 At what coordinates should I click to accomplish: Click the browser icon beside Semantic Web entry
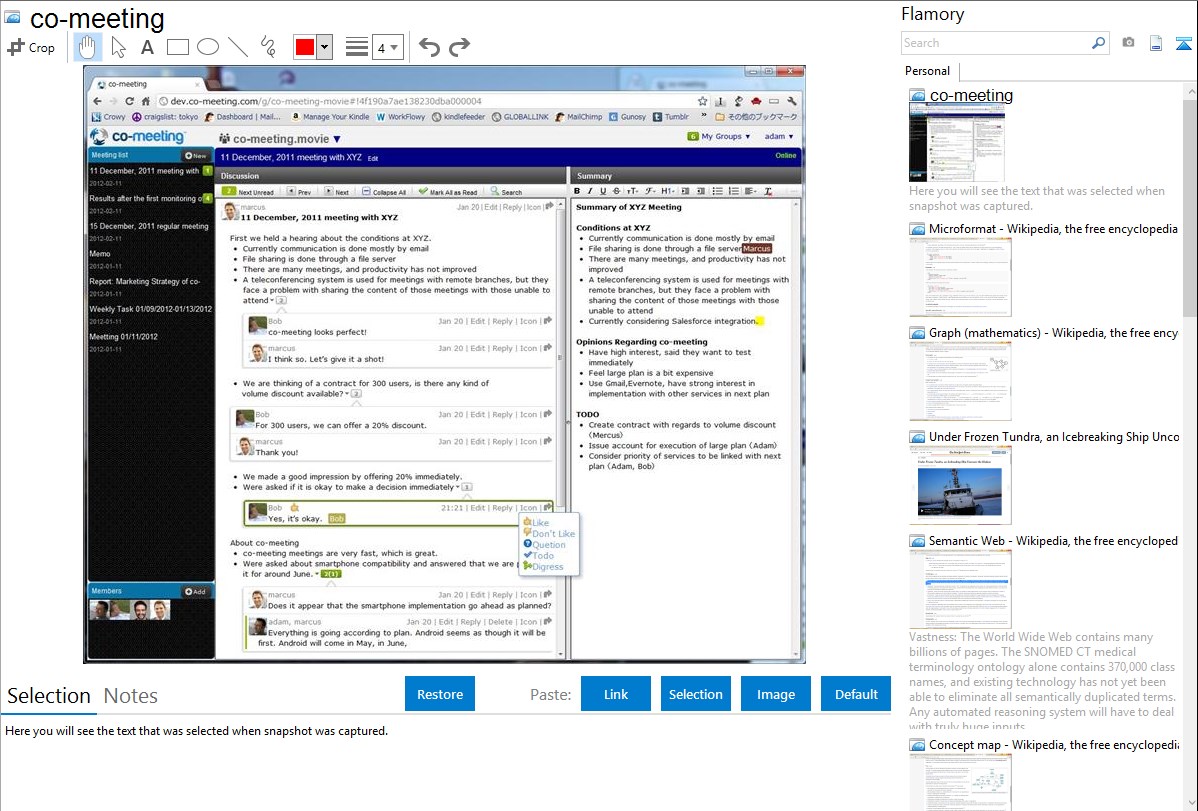point(917,541)
